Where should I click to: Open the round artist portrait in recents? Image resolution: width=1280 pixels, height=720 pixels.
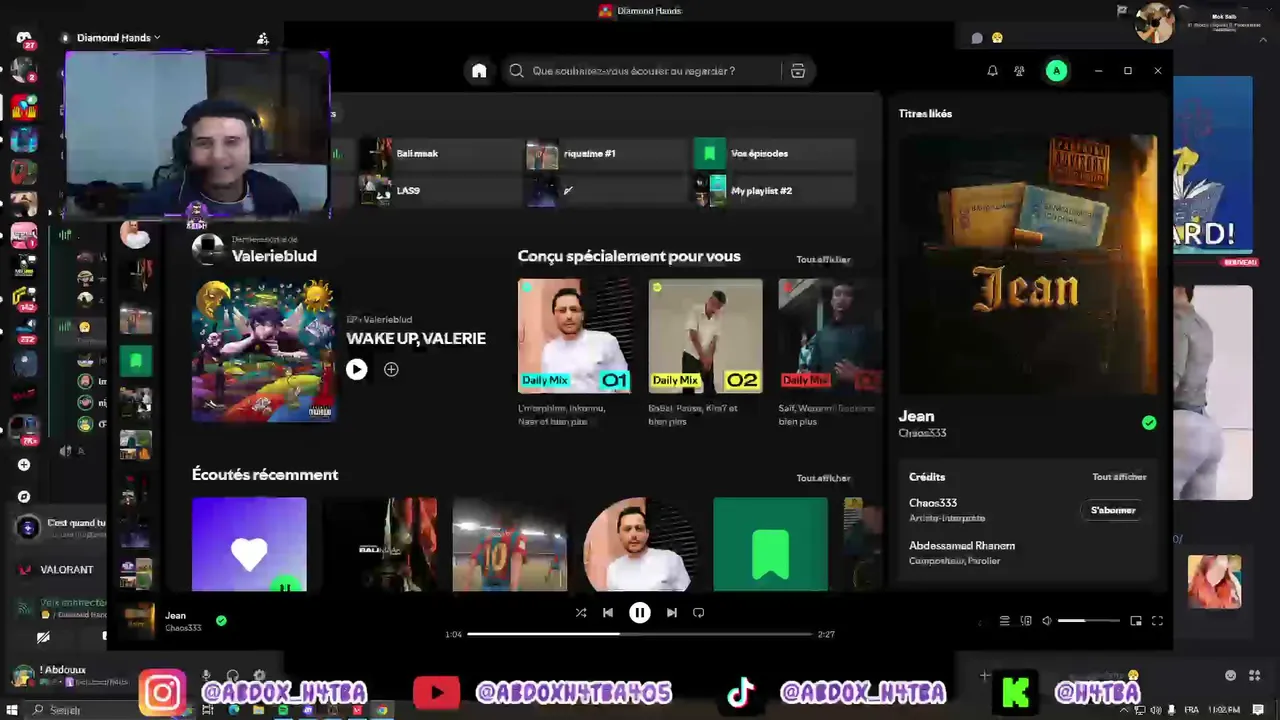pyautogui.click(x=640, y=544)
